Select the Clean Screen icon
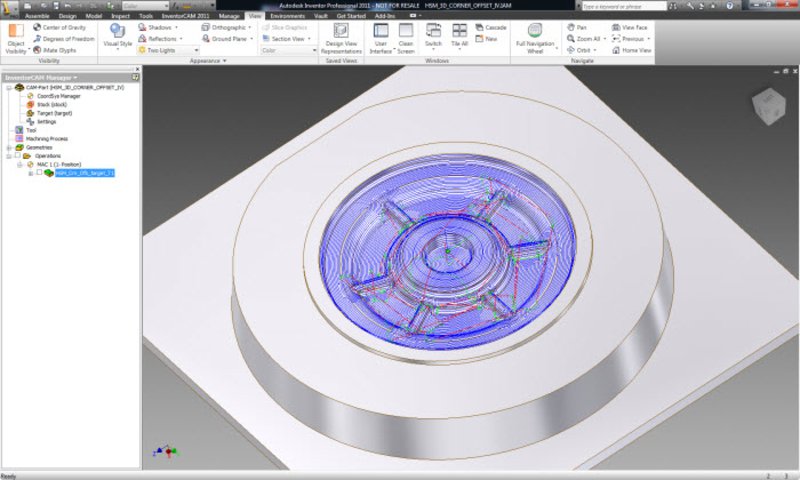Viewport: 800px width, 480px height. [406, 31]
